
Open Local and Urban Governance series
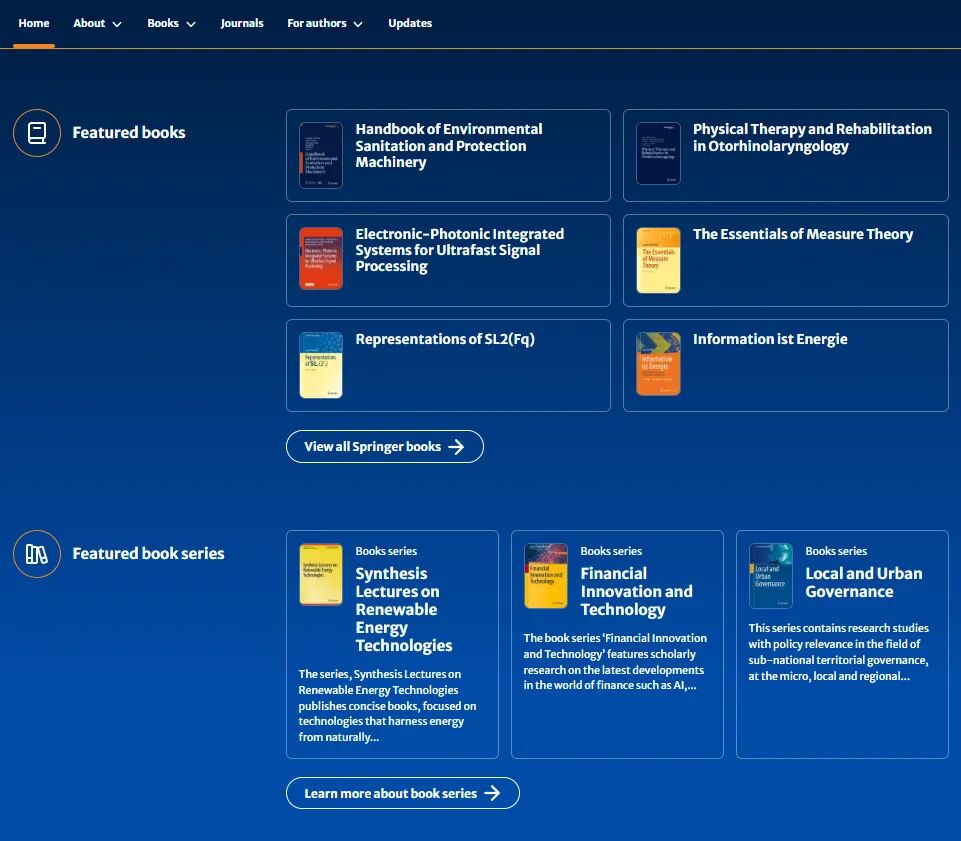(x=864, y=582)
